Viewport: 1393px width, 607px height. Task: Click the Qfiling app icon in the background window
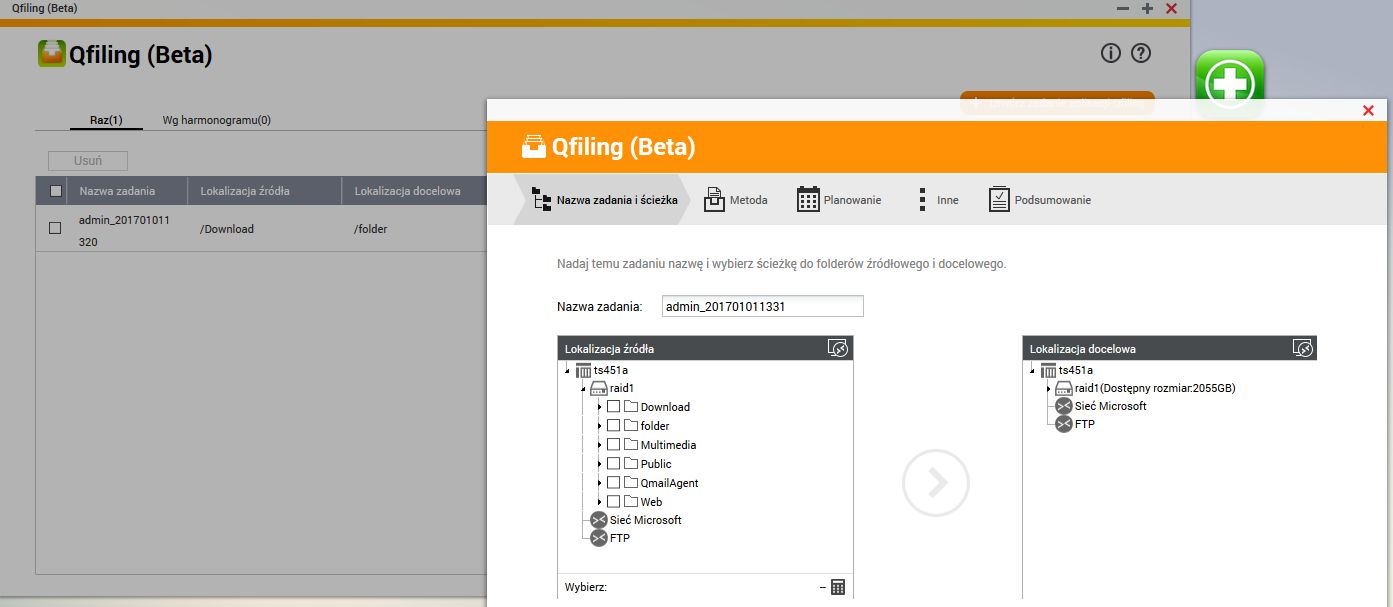(x=52, y=54)
